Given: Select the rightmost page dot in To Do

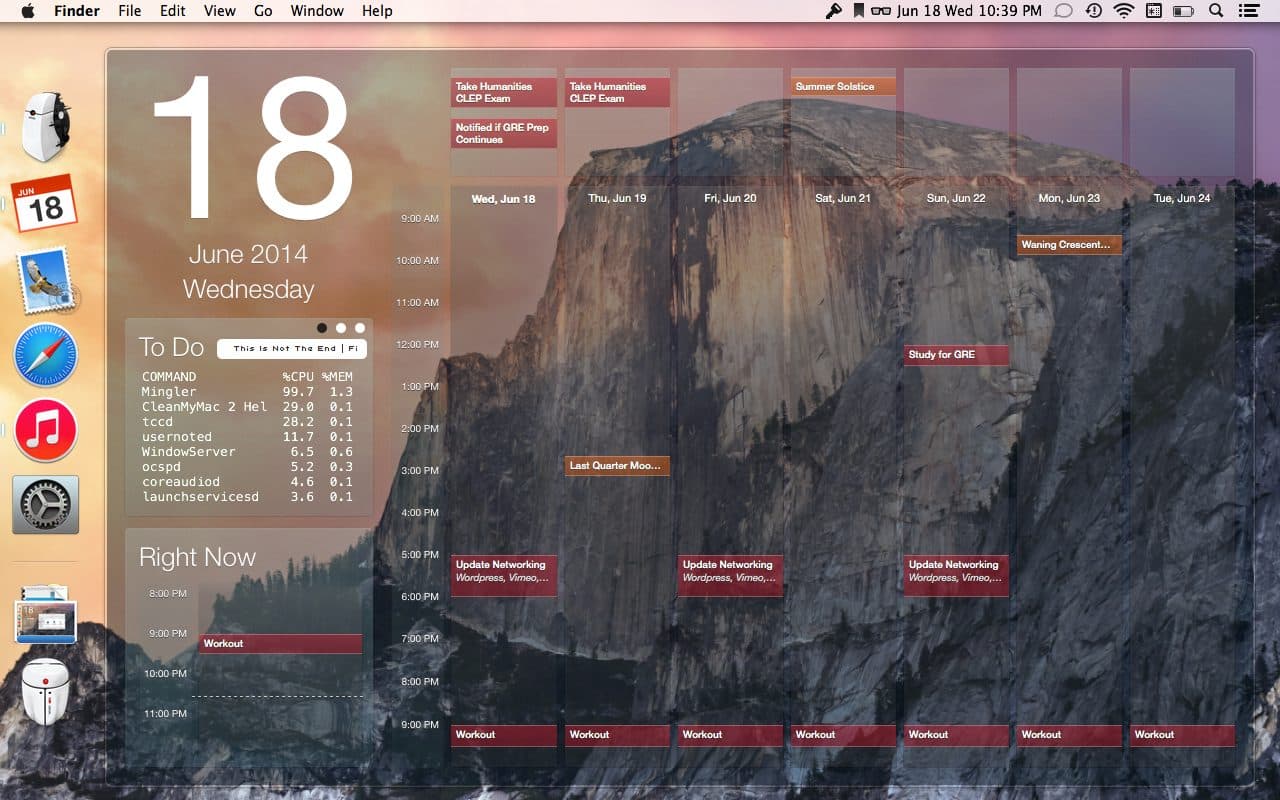Looking at the screenshot, I should (x=360, y=328).
